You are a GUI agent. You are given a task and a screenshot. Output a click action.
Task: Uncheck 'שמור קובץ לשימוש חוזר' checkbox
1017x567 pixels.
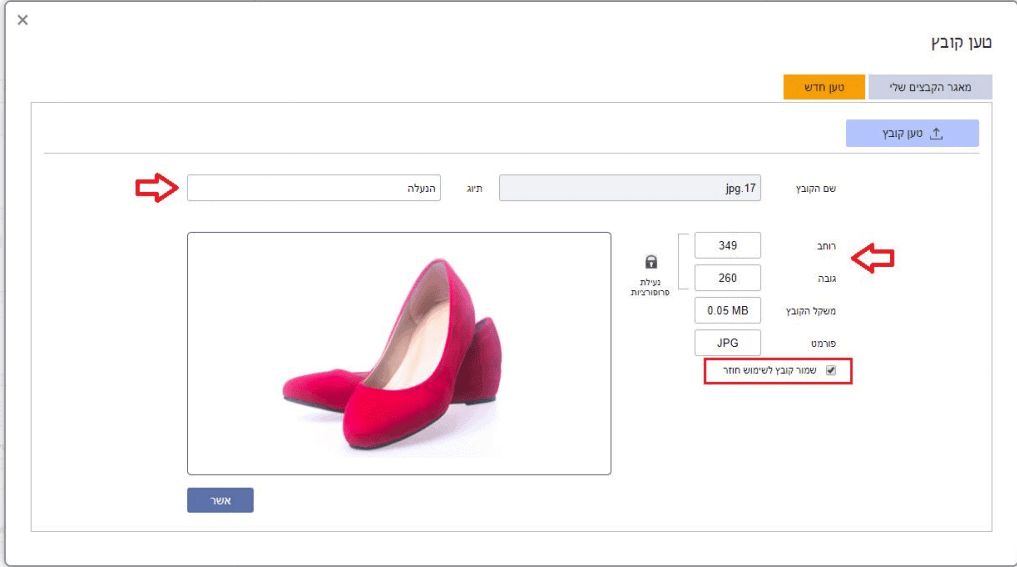pos(831,370)
